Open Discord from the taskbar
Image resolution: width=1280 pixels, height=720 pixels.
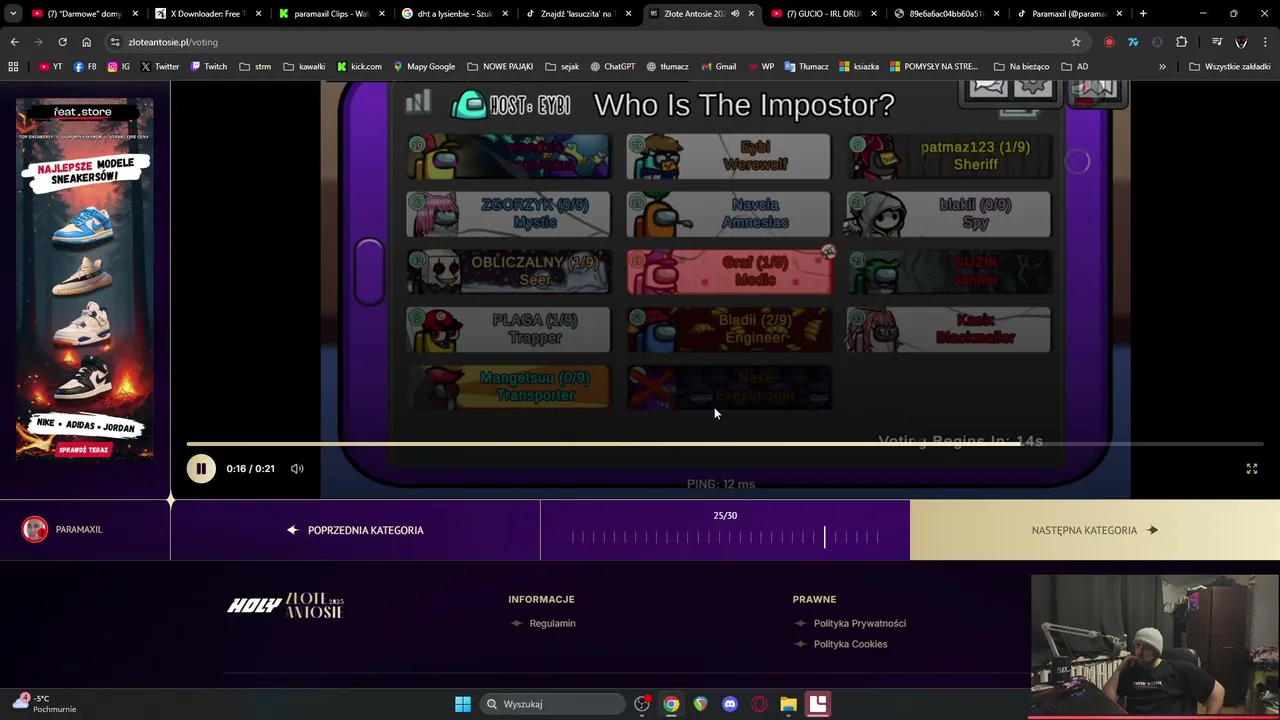click(730, 704)
